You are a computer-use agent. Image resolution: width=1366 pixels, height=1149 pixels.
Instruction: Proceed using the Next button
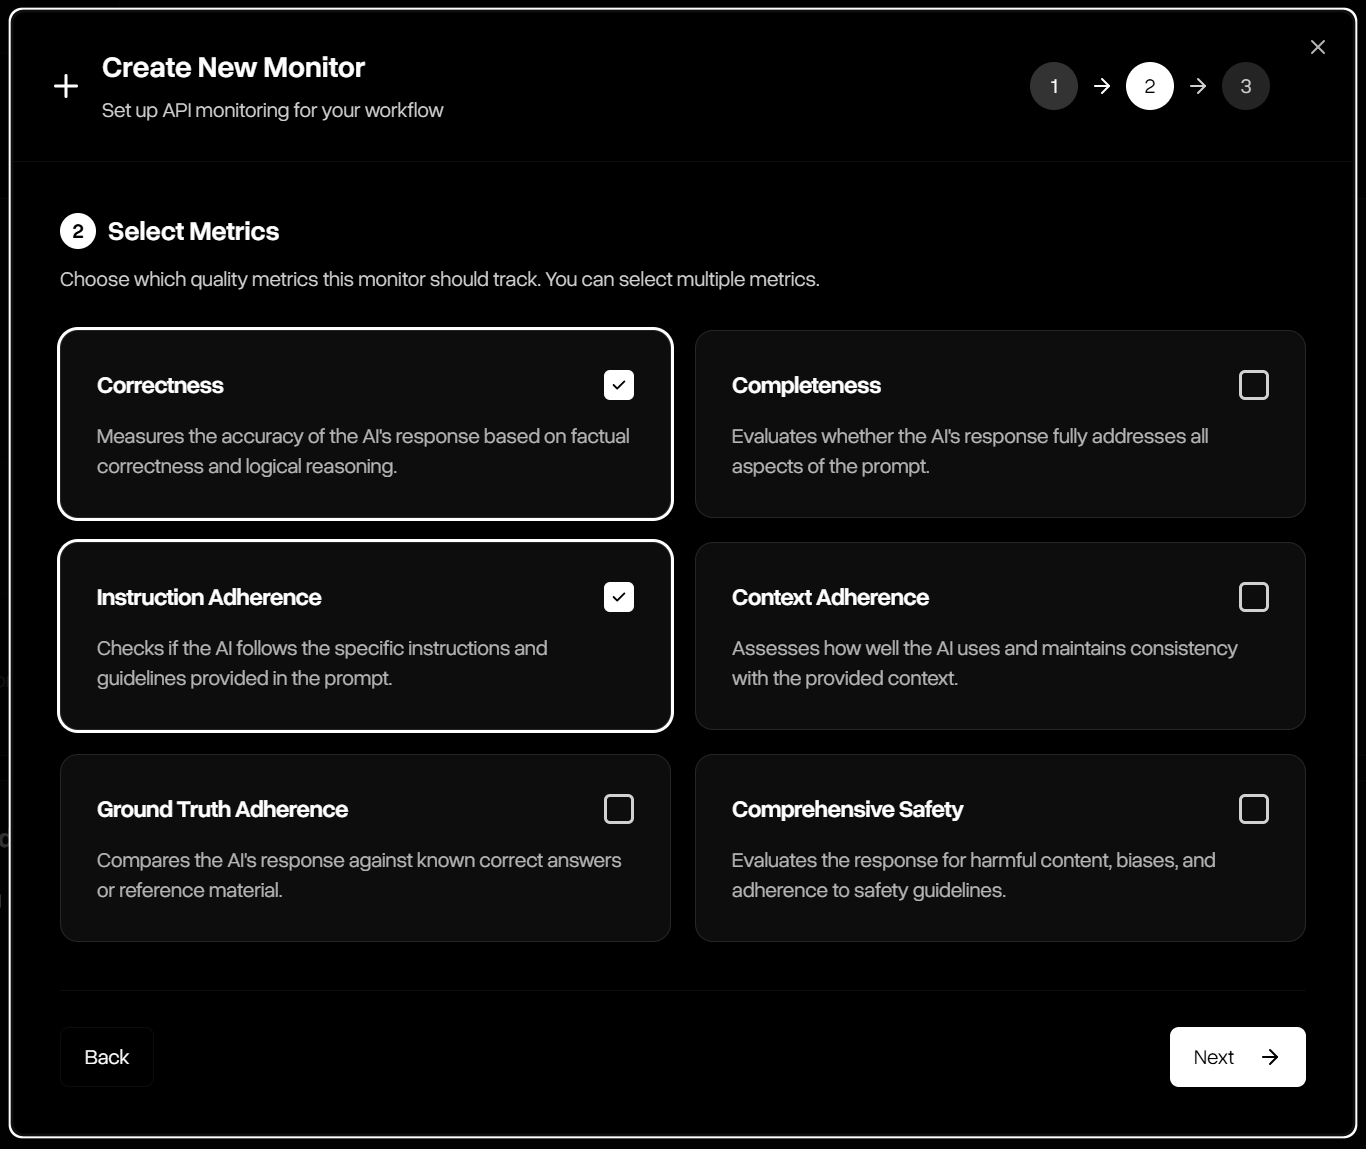pyautogui.click(x=1237, y=1057)
